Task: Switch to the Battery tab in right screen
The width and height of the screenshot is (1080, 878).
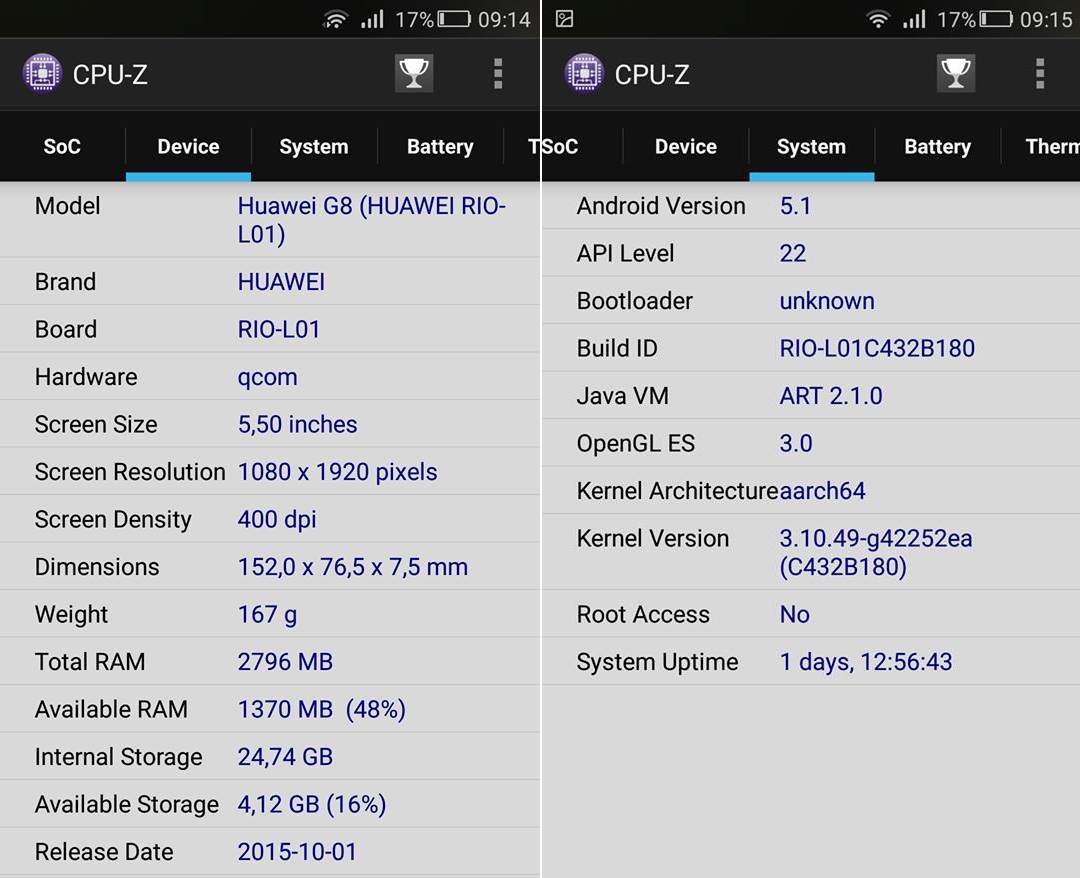Action: click(x=937, y=147)
